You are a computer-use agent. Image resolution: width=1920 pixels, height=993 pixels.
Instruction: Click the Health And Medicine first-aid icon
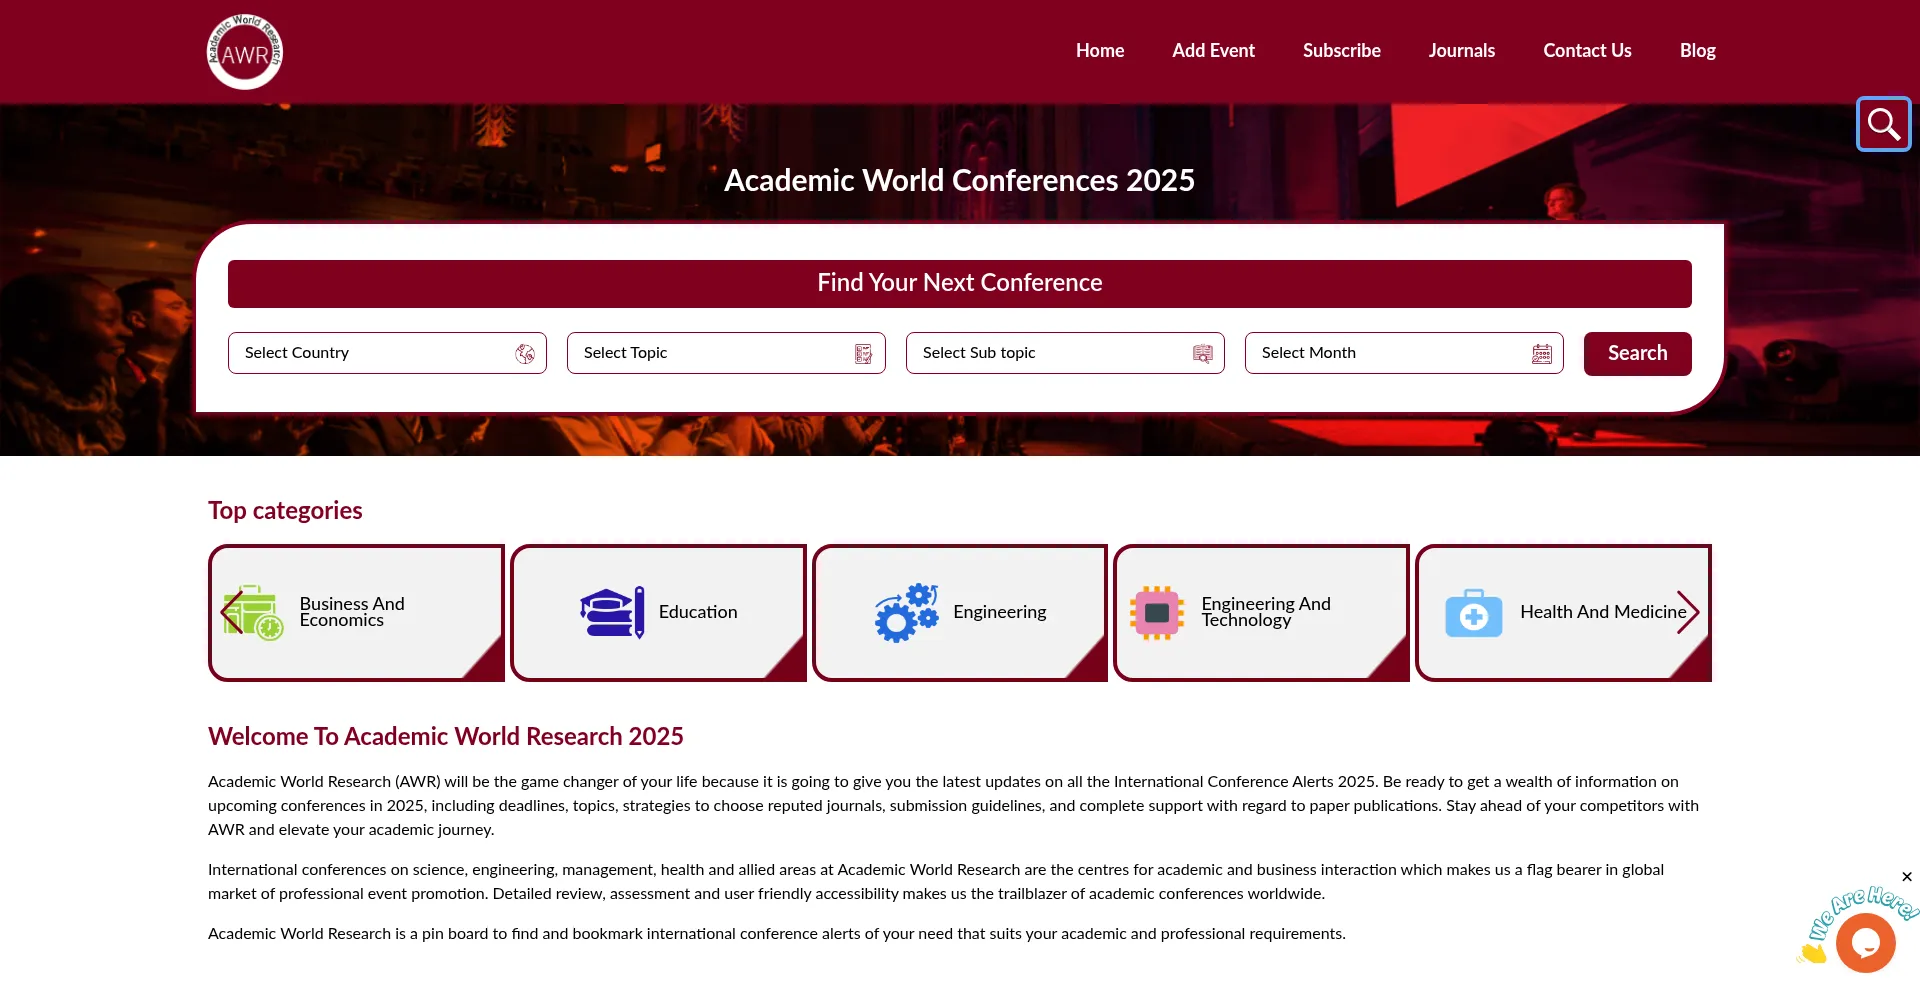point(1473,613)
